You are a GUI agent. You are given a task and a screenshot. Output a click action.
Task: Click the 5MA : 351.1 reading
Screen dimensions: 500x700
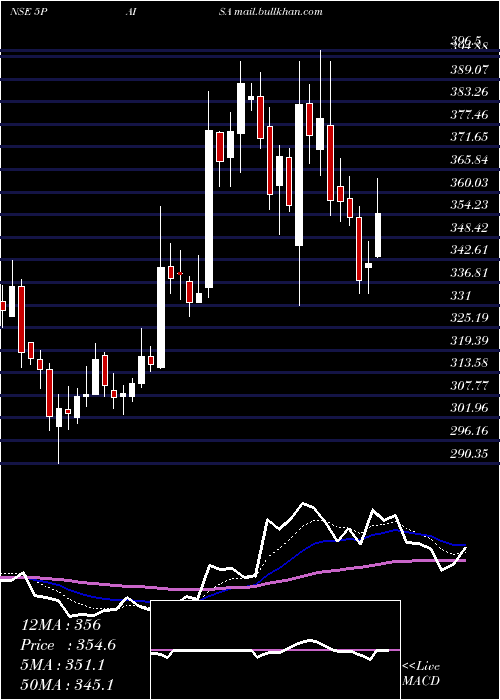click(62, 665)
